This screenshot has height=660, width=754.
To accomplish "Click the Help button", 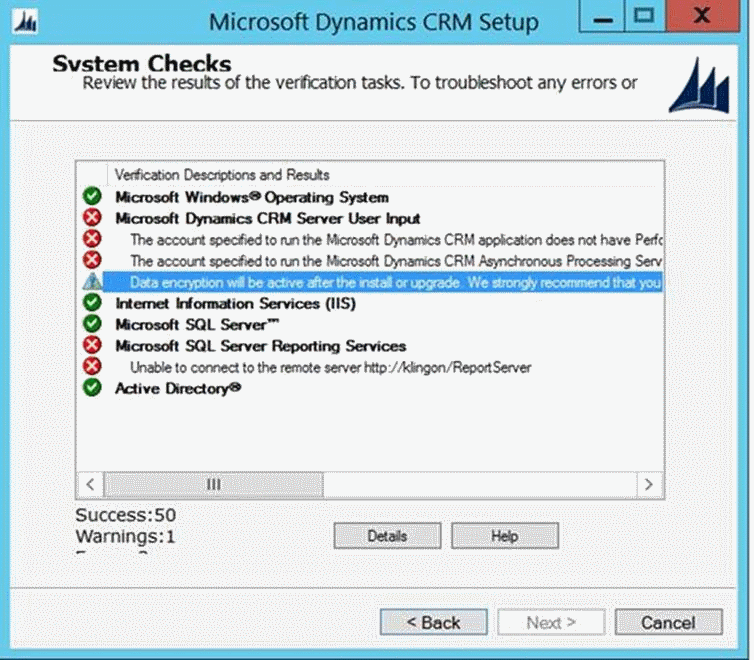I will (504, 535).
